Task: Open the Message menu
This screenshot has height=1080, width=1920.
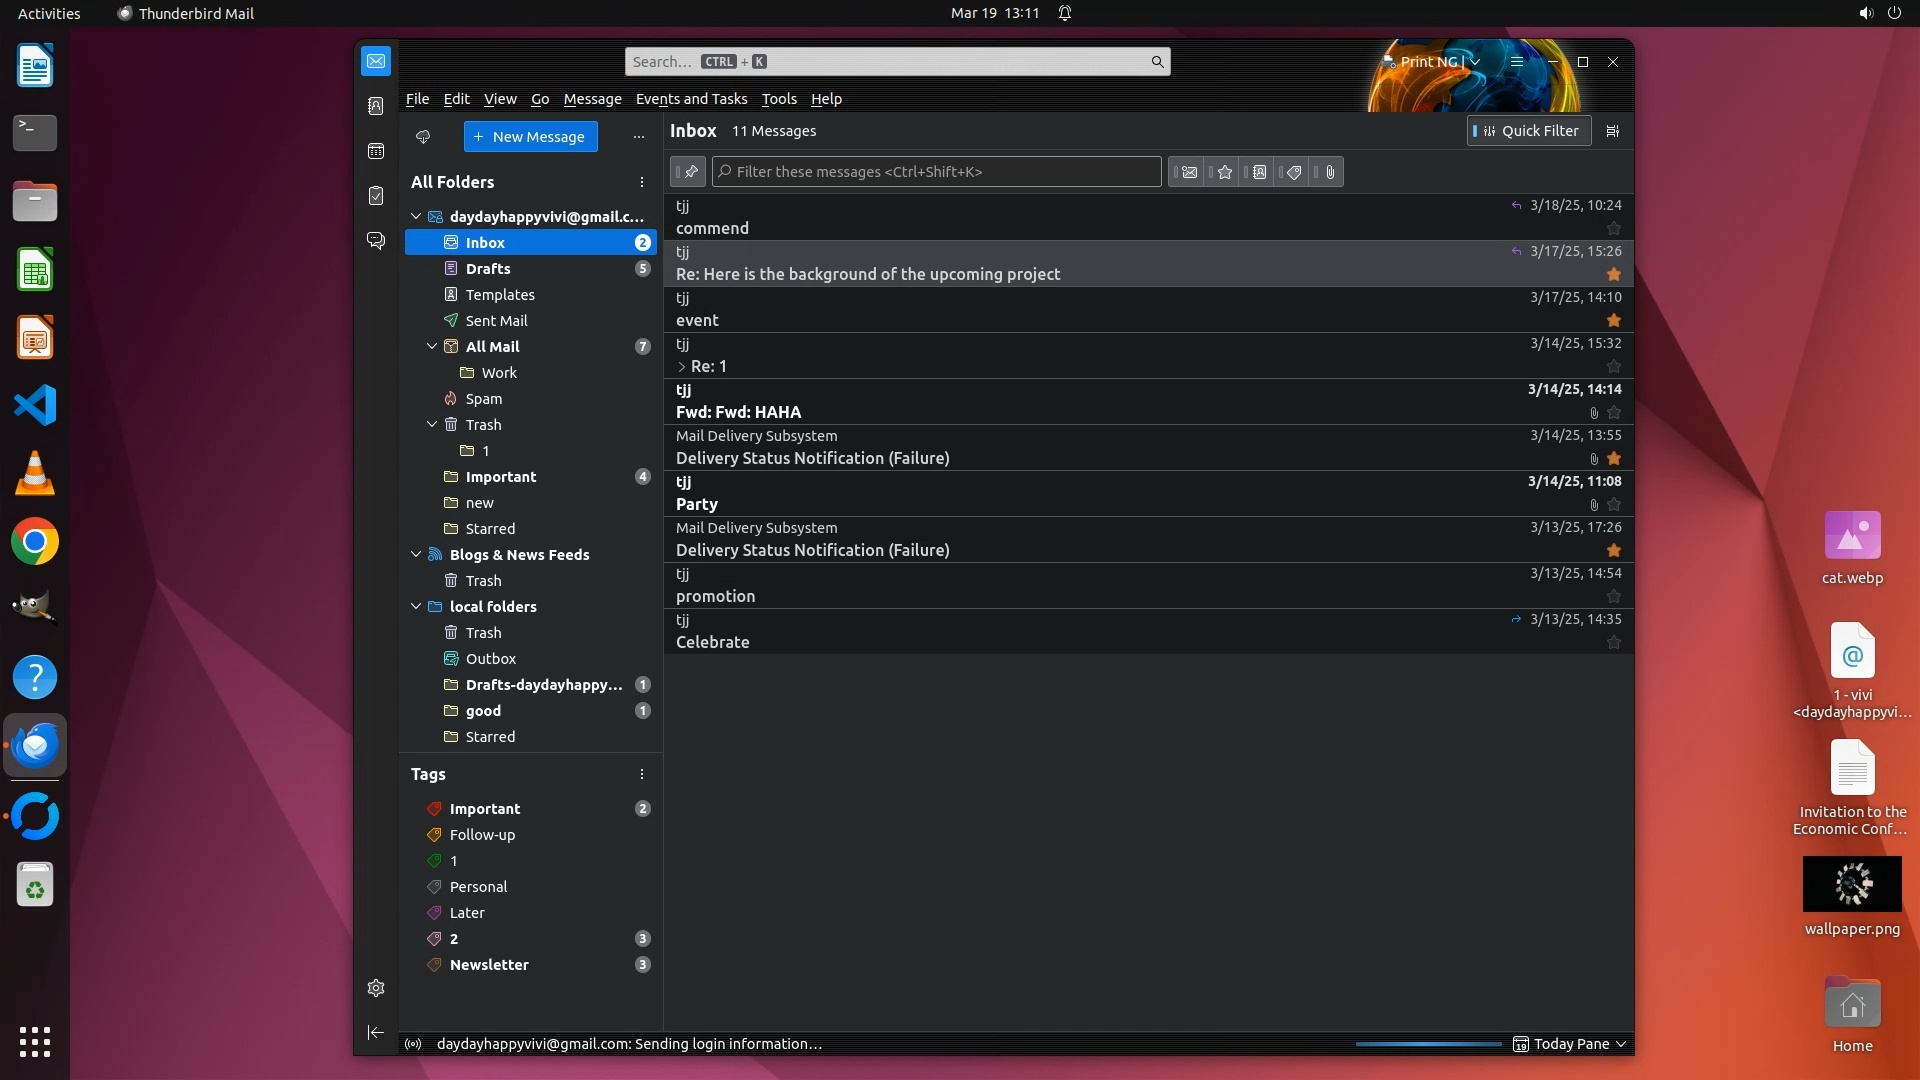Action: pyautogui.click(x=592, y=99)
